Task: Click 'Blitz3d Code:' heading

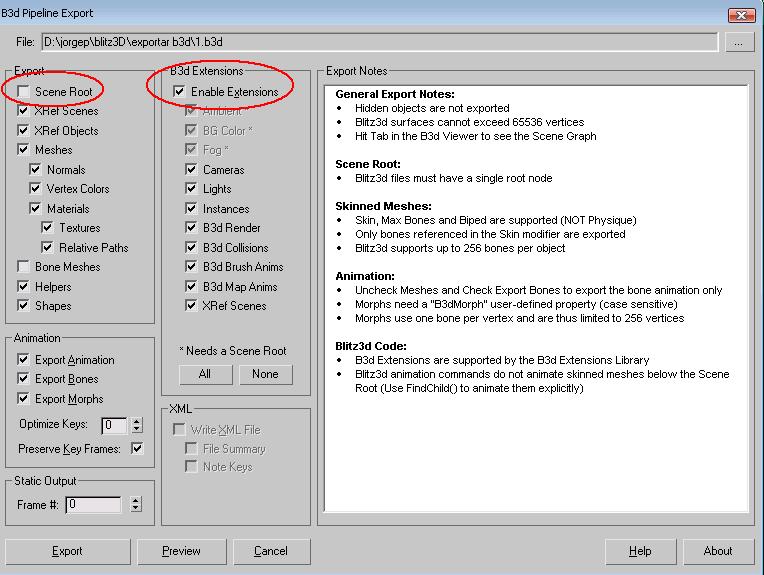Action: pyautogui.click(x=371, y=346)
